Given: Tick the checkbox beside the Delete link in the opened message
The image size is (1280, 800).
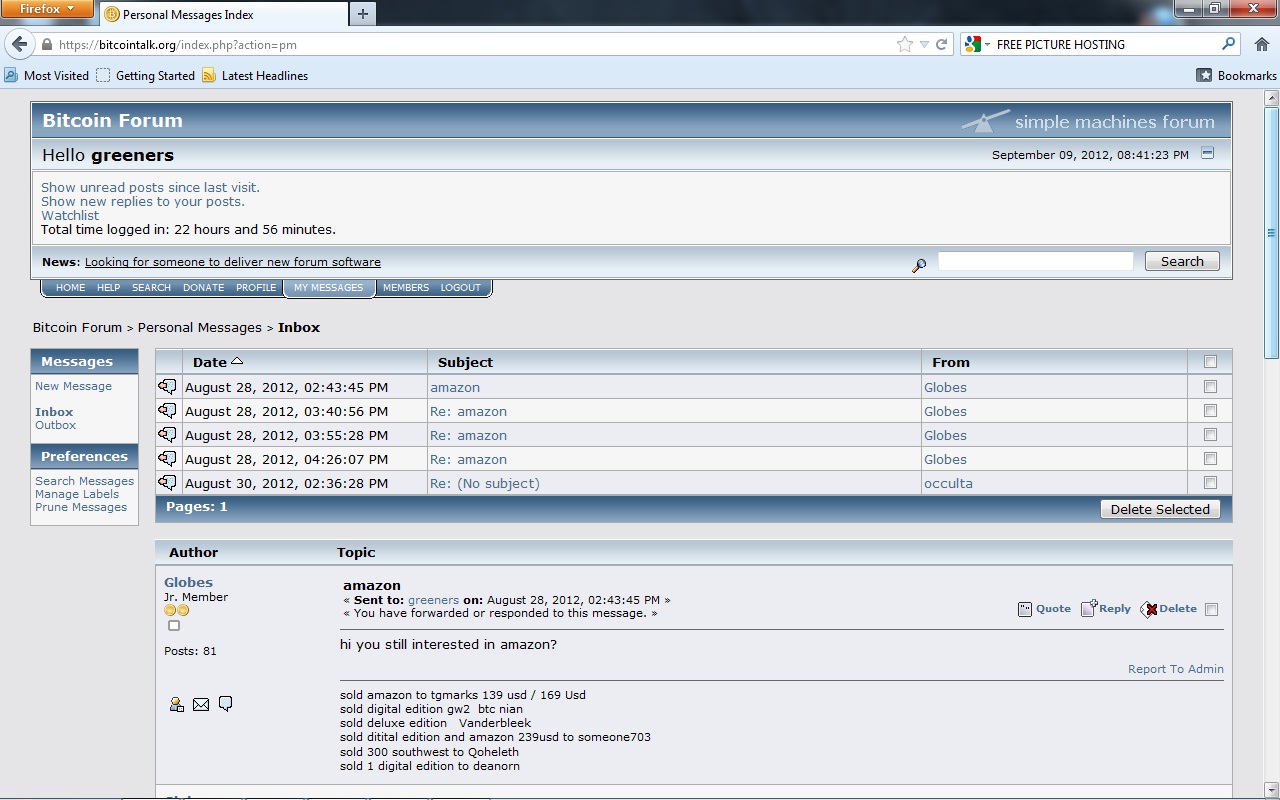Looking at the screenshot, I should pos(1212,609).
